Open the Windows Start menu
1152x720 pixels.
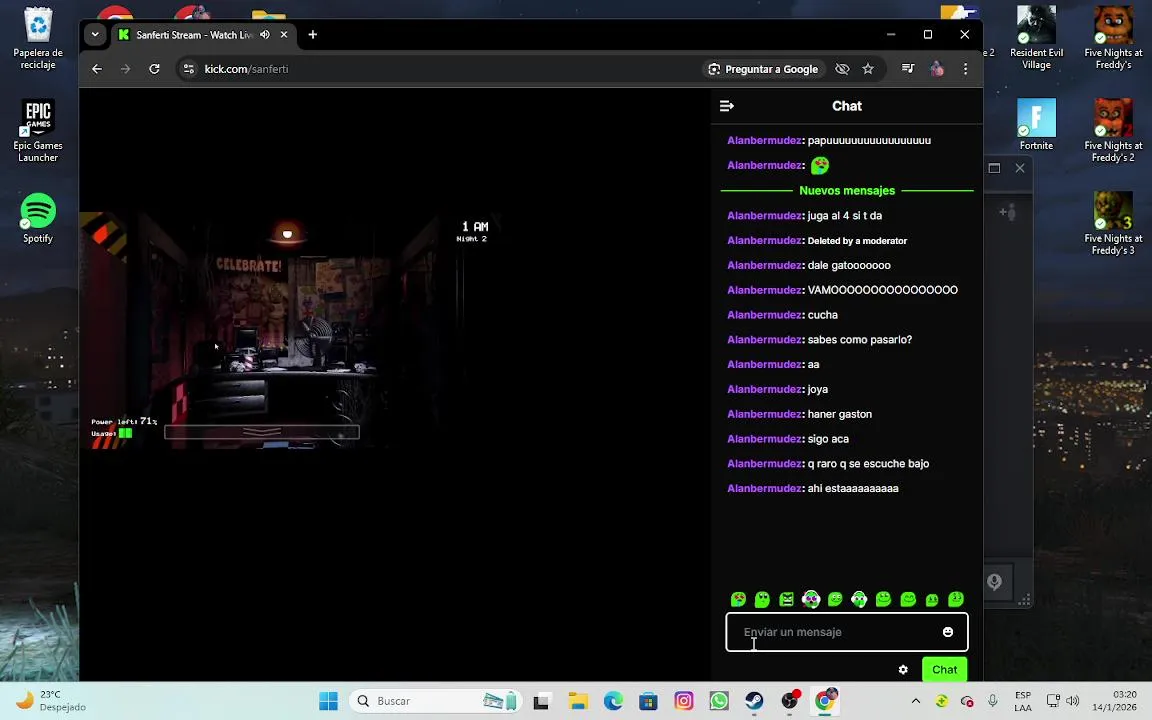(x=328, y=701)
